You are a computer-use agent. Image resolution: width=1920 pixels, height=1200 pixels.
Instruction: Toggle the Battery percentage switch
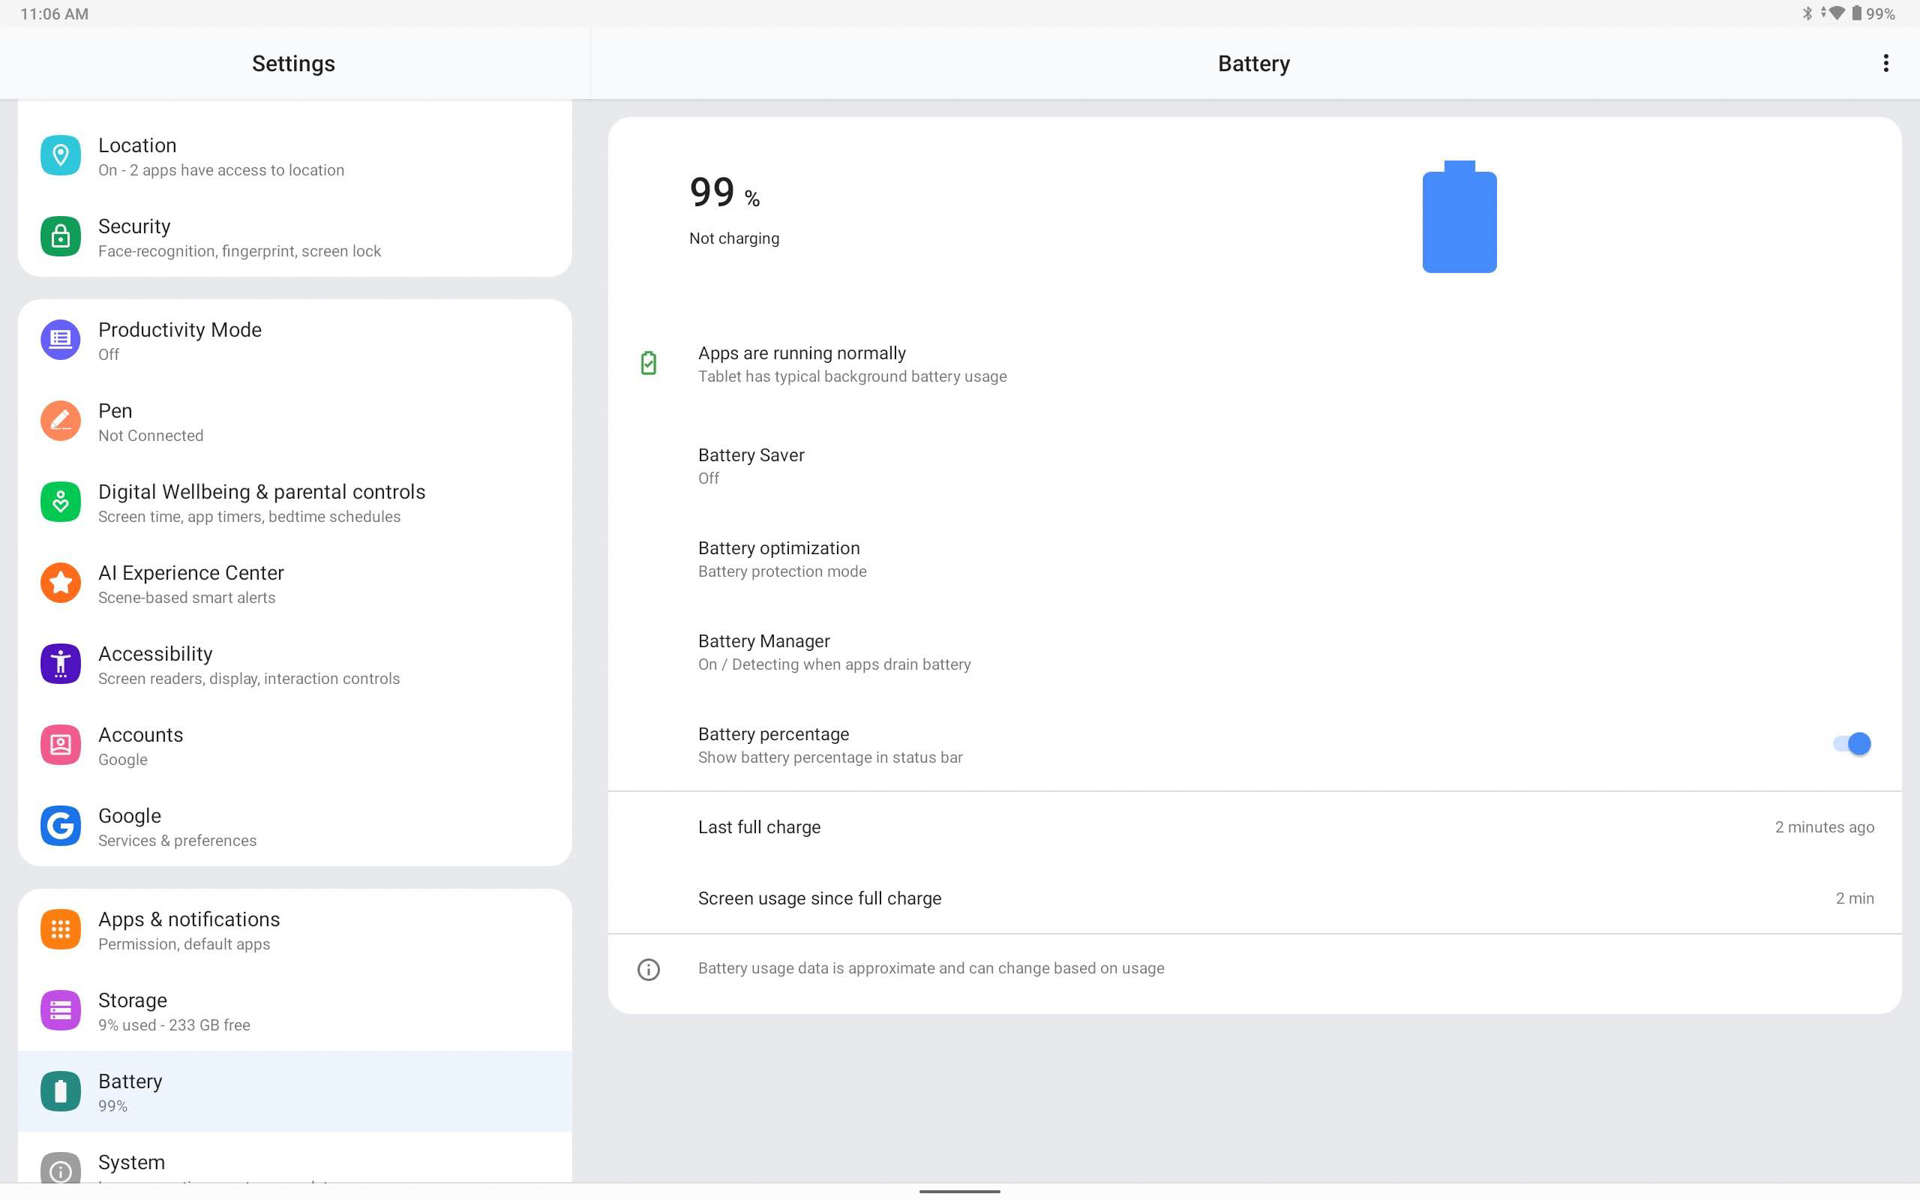click(x=1851, y=744)
